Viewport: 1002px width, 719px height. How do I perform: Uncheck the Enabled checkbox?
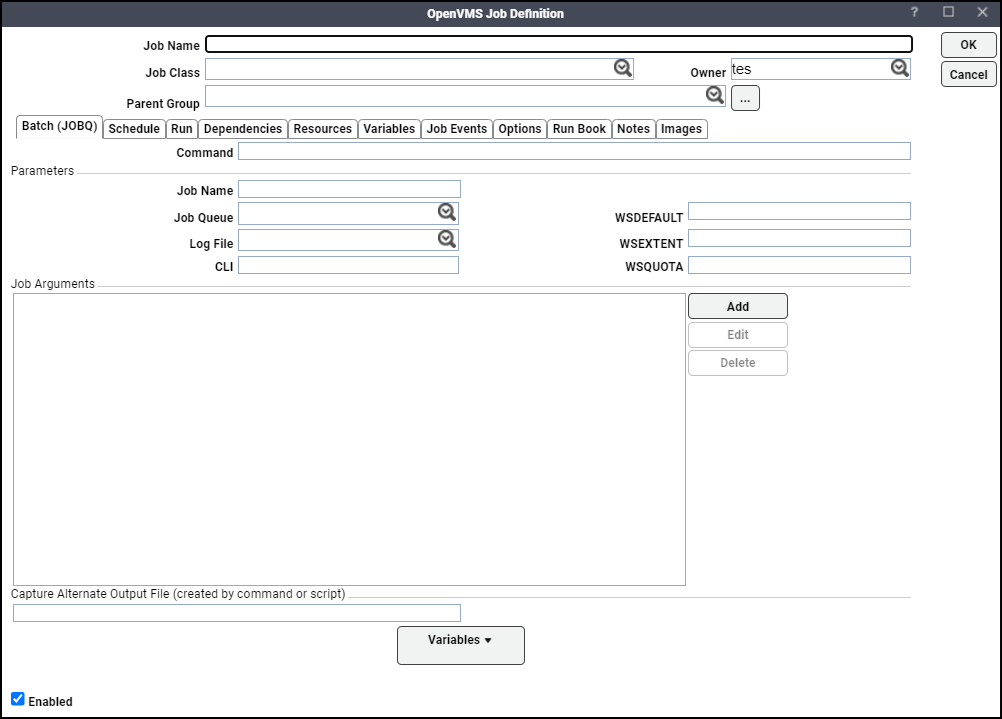(18, 699)
